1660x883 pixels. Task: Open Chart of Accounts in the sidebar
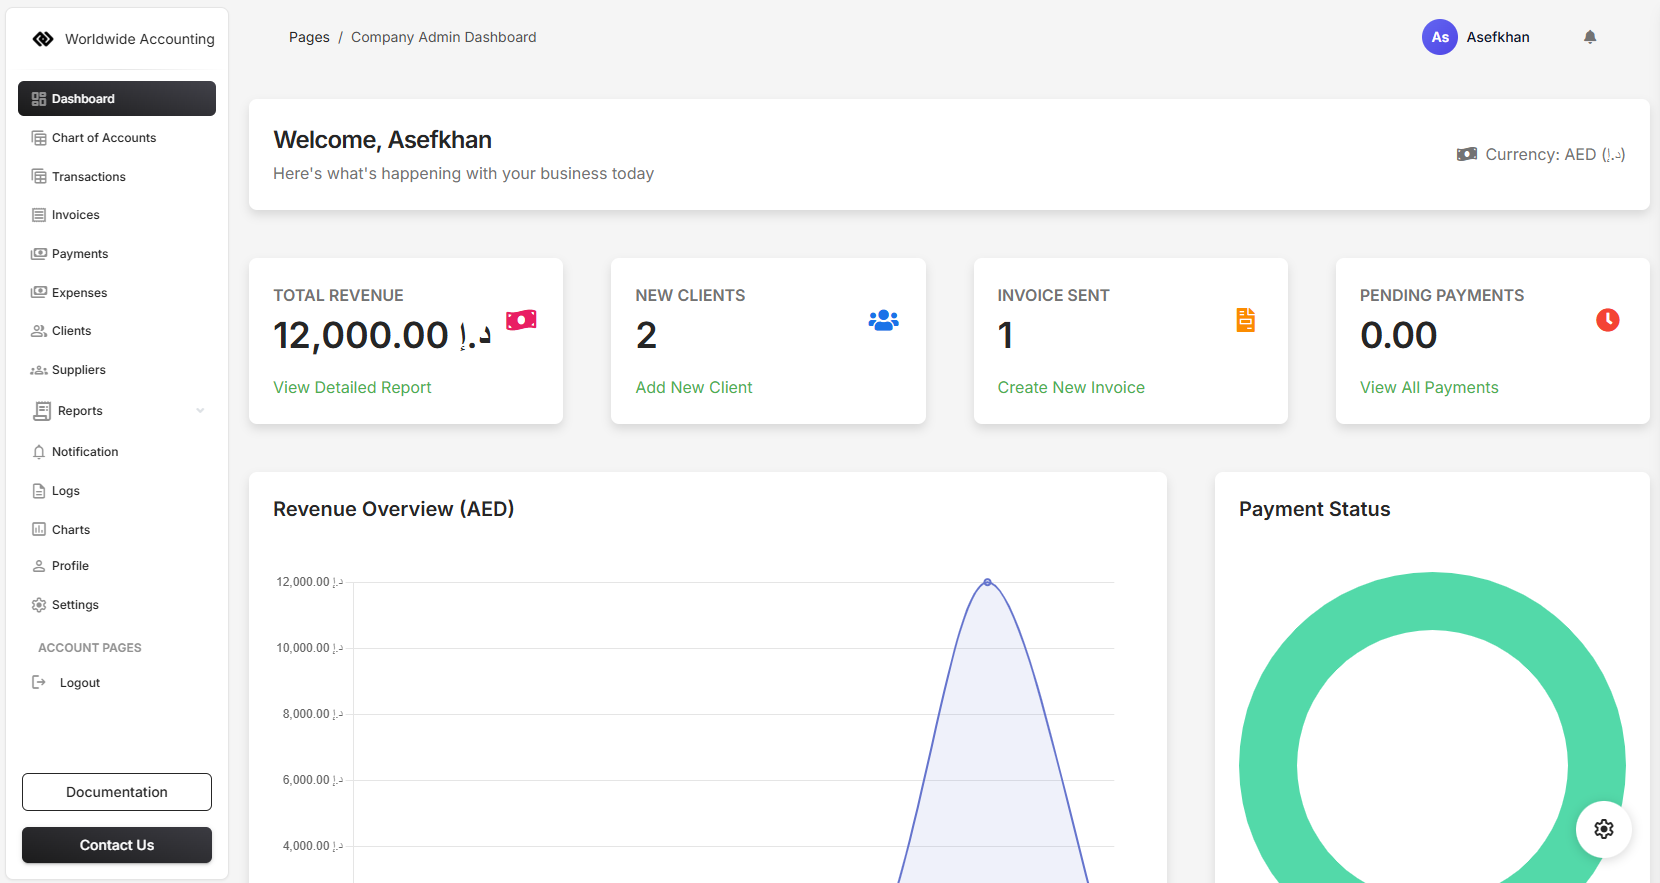[x=104, y=138]
